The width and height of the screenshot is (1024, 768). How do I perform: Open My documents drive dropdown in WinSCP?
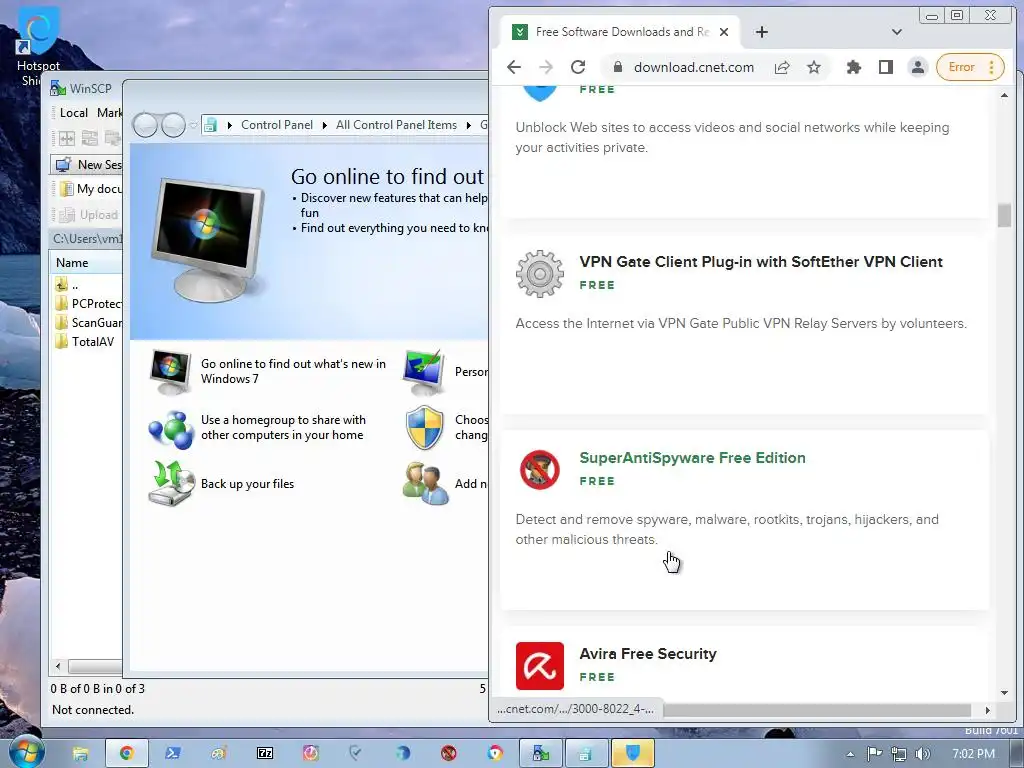click(89, 189)
